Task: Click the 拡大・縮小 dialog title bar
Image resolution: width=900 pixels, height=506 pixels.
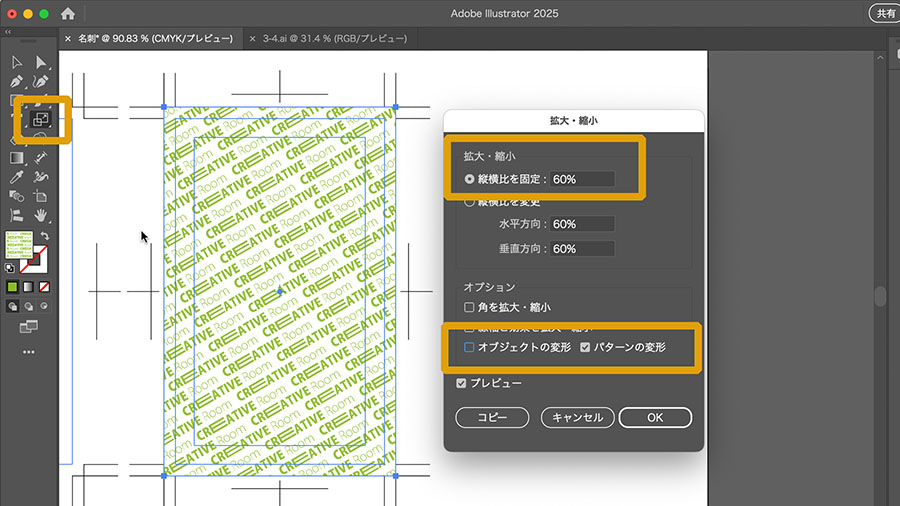Action: coord(573,120)
